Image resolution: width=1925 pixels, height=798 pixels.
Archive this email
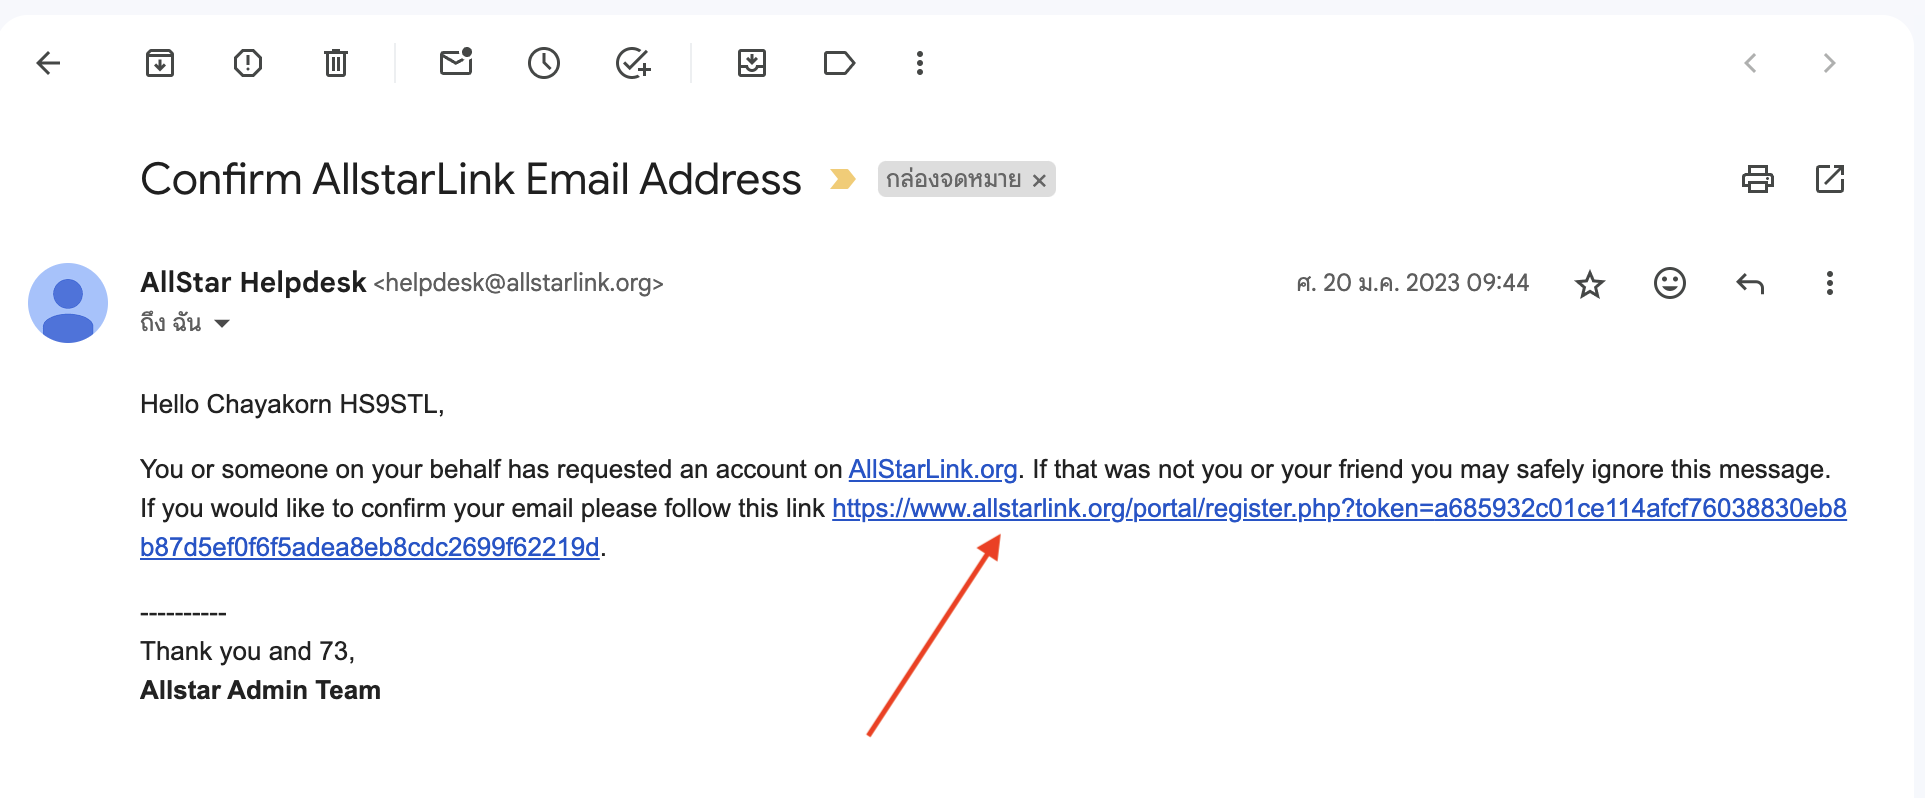[160, 64]
